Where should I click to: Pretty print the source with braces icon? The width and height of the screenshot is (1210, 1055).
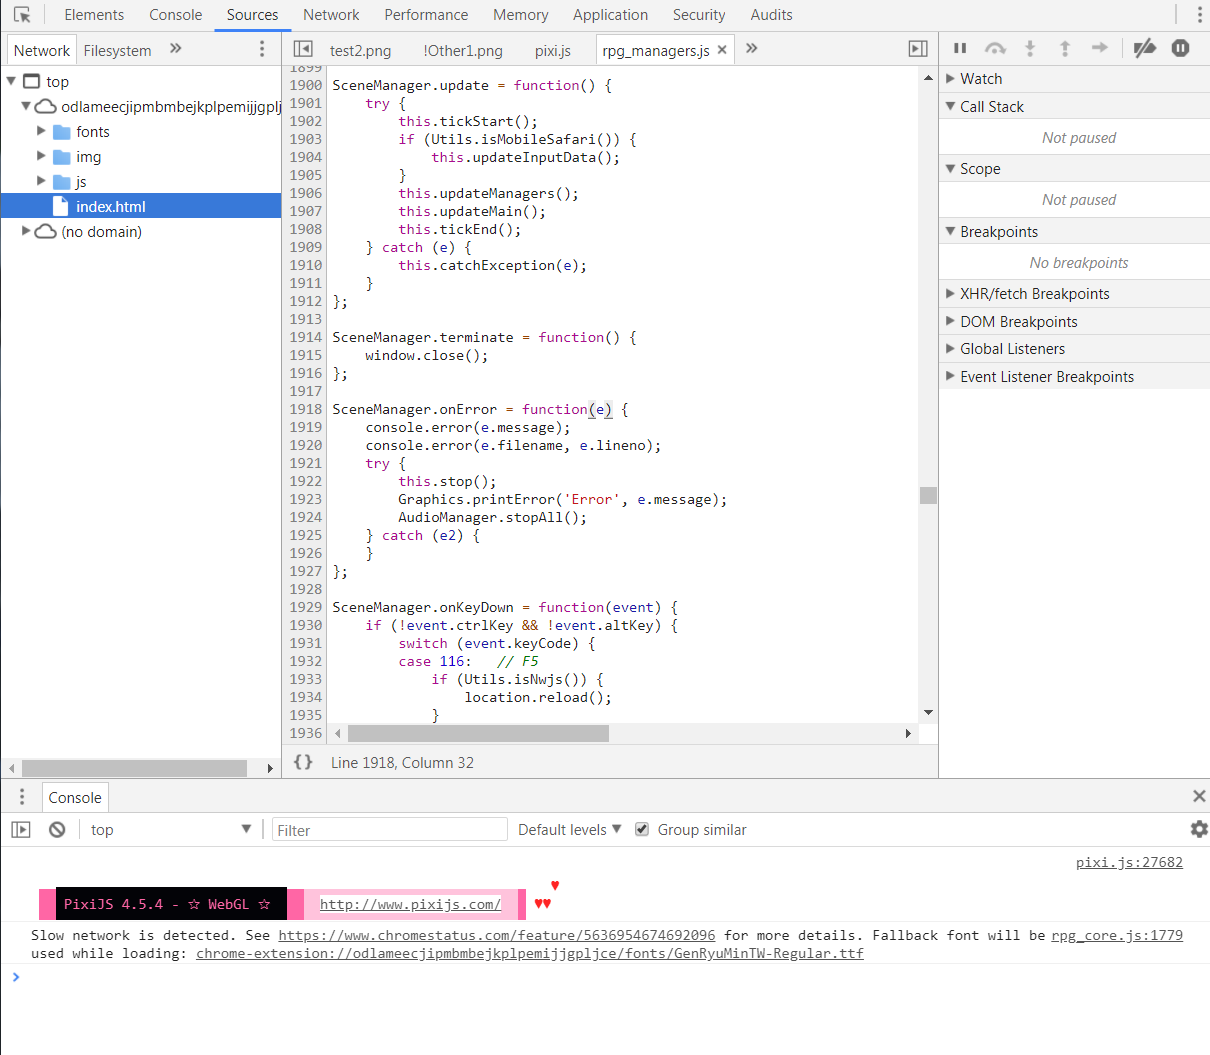coord(303,762)
